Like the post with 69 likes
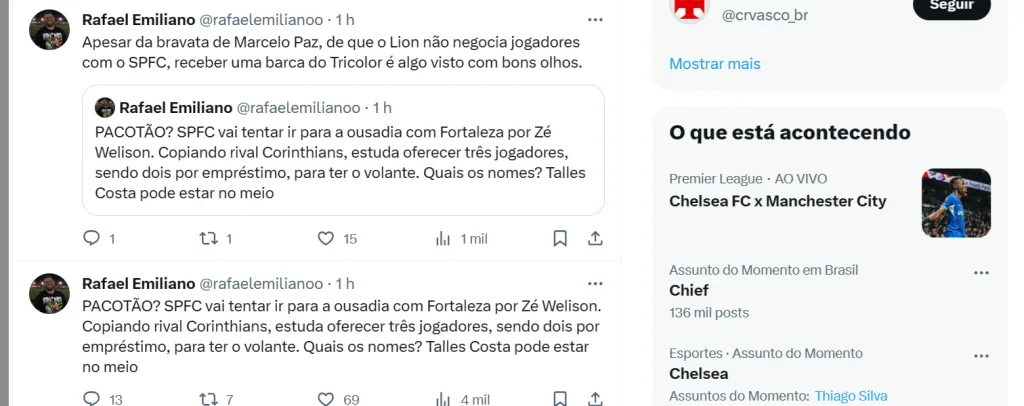 click(x=325, y=399)
